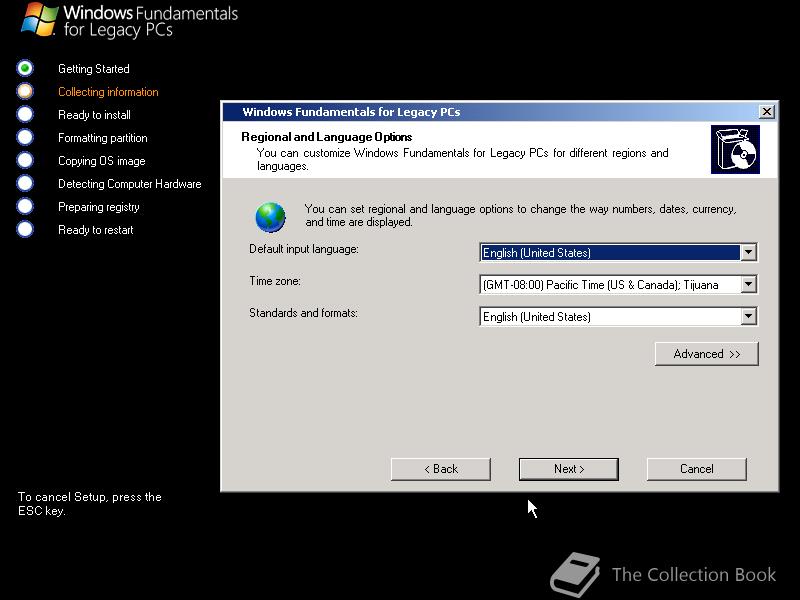Screen dimensions: 800x600
Task: Click the Ready to restart step circle
Action: (x=24, y=229)
